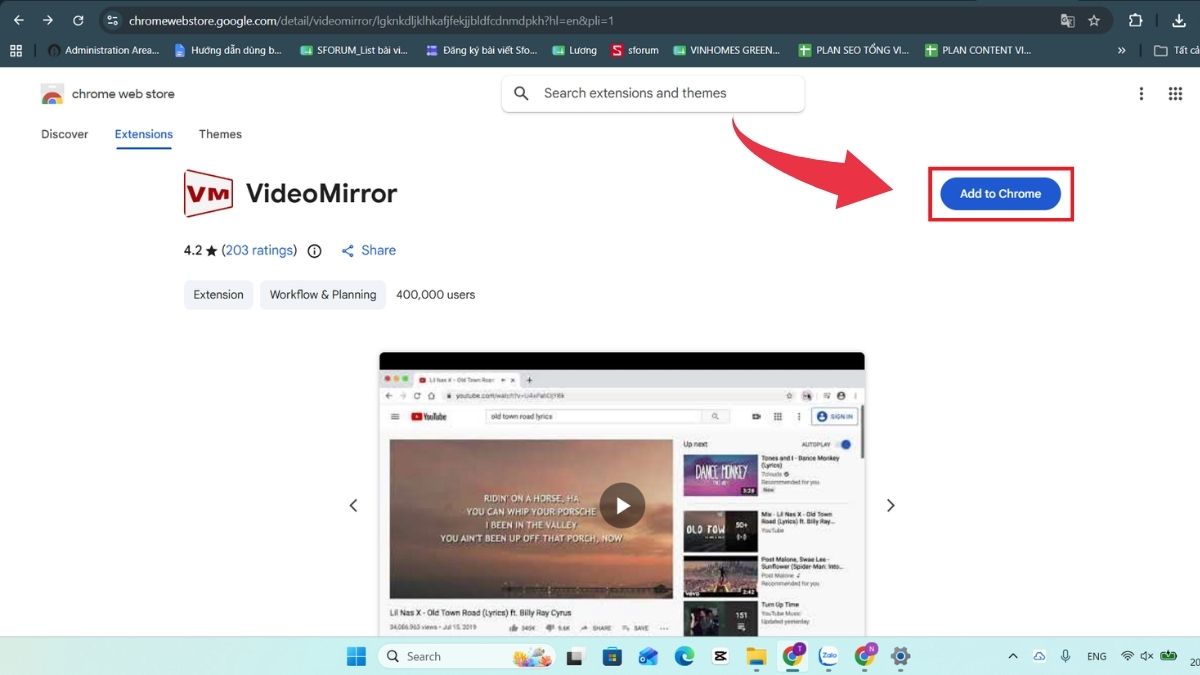The height and width of the screenshot is (675, 1200).
Task: Click the browser forward arrow
Action: pyautogui.click(x=48, y=20)
